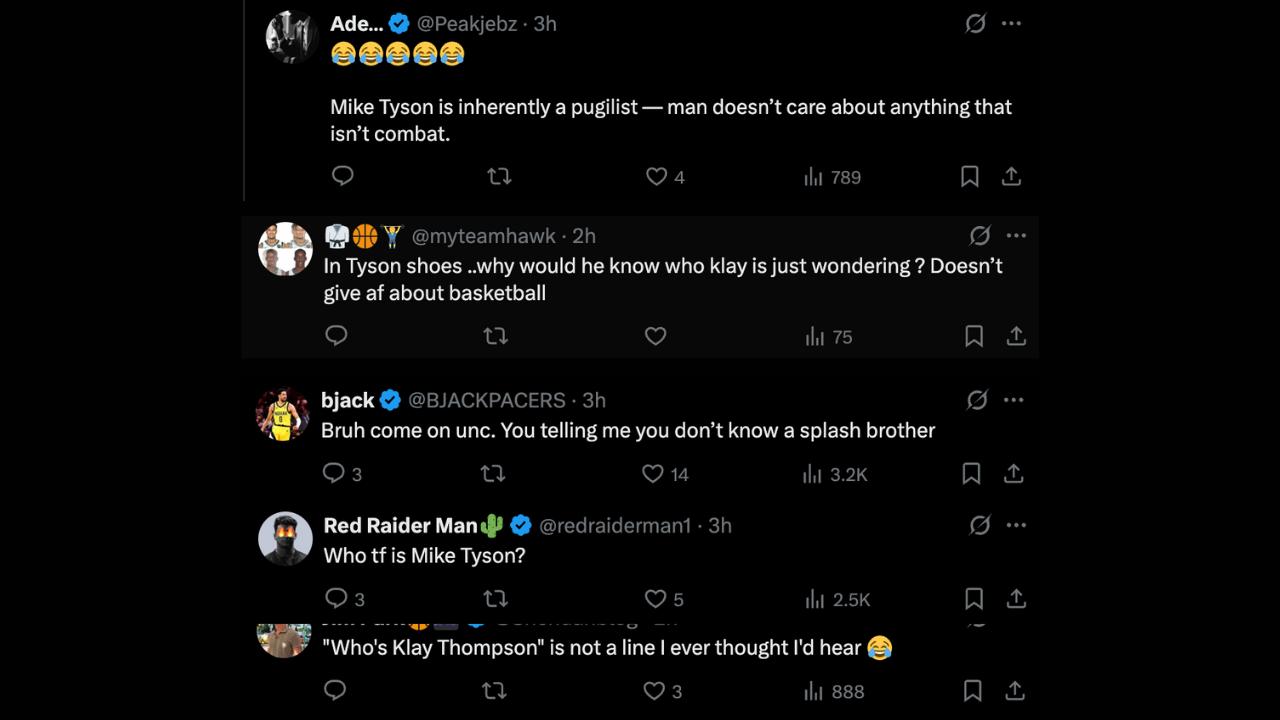Like the tweet with laughing emojis

pos(656,176)
